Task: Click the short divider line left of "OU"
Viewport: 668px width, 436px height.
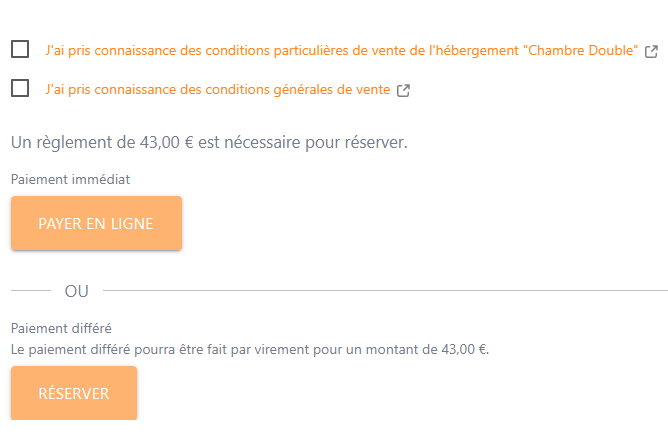Action: (x=30, y=291)
